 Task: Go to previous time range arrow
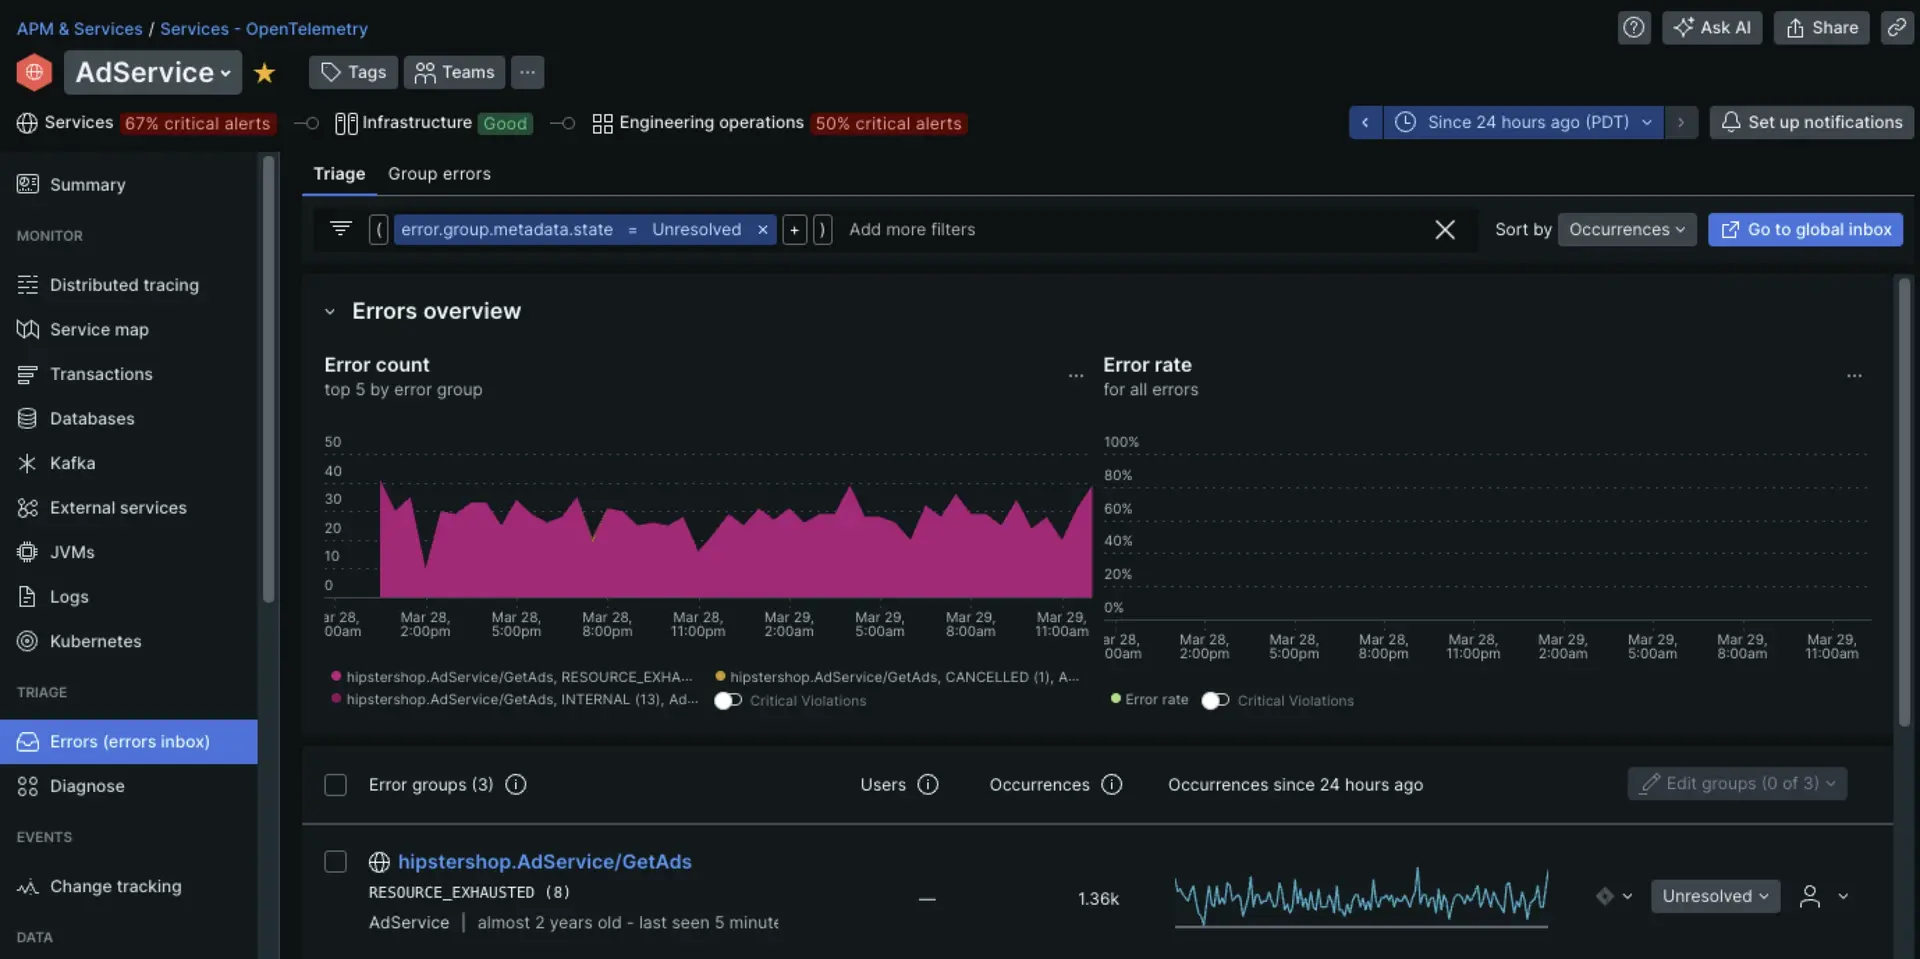[x=1365, y=122]
